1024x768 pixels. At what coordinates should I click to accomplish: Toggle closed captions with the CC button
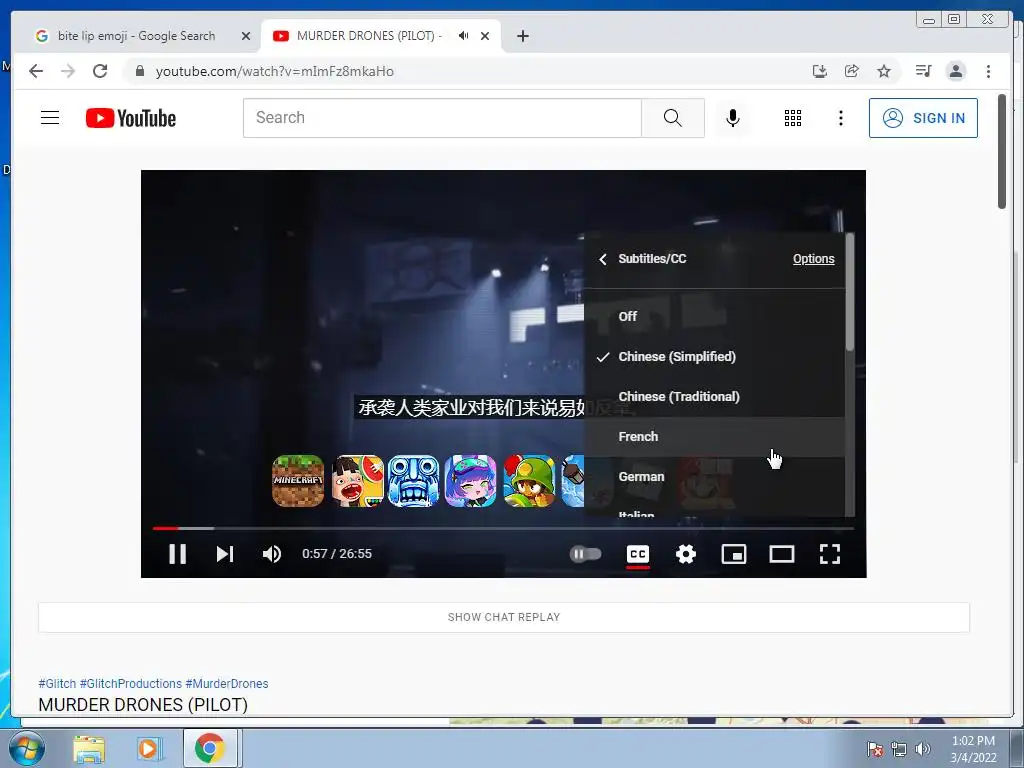(x=637, y=554)
